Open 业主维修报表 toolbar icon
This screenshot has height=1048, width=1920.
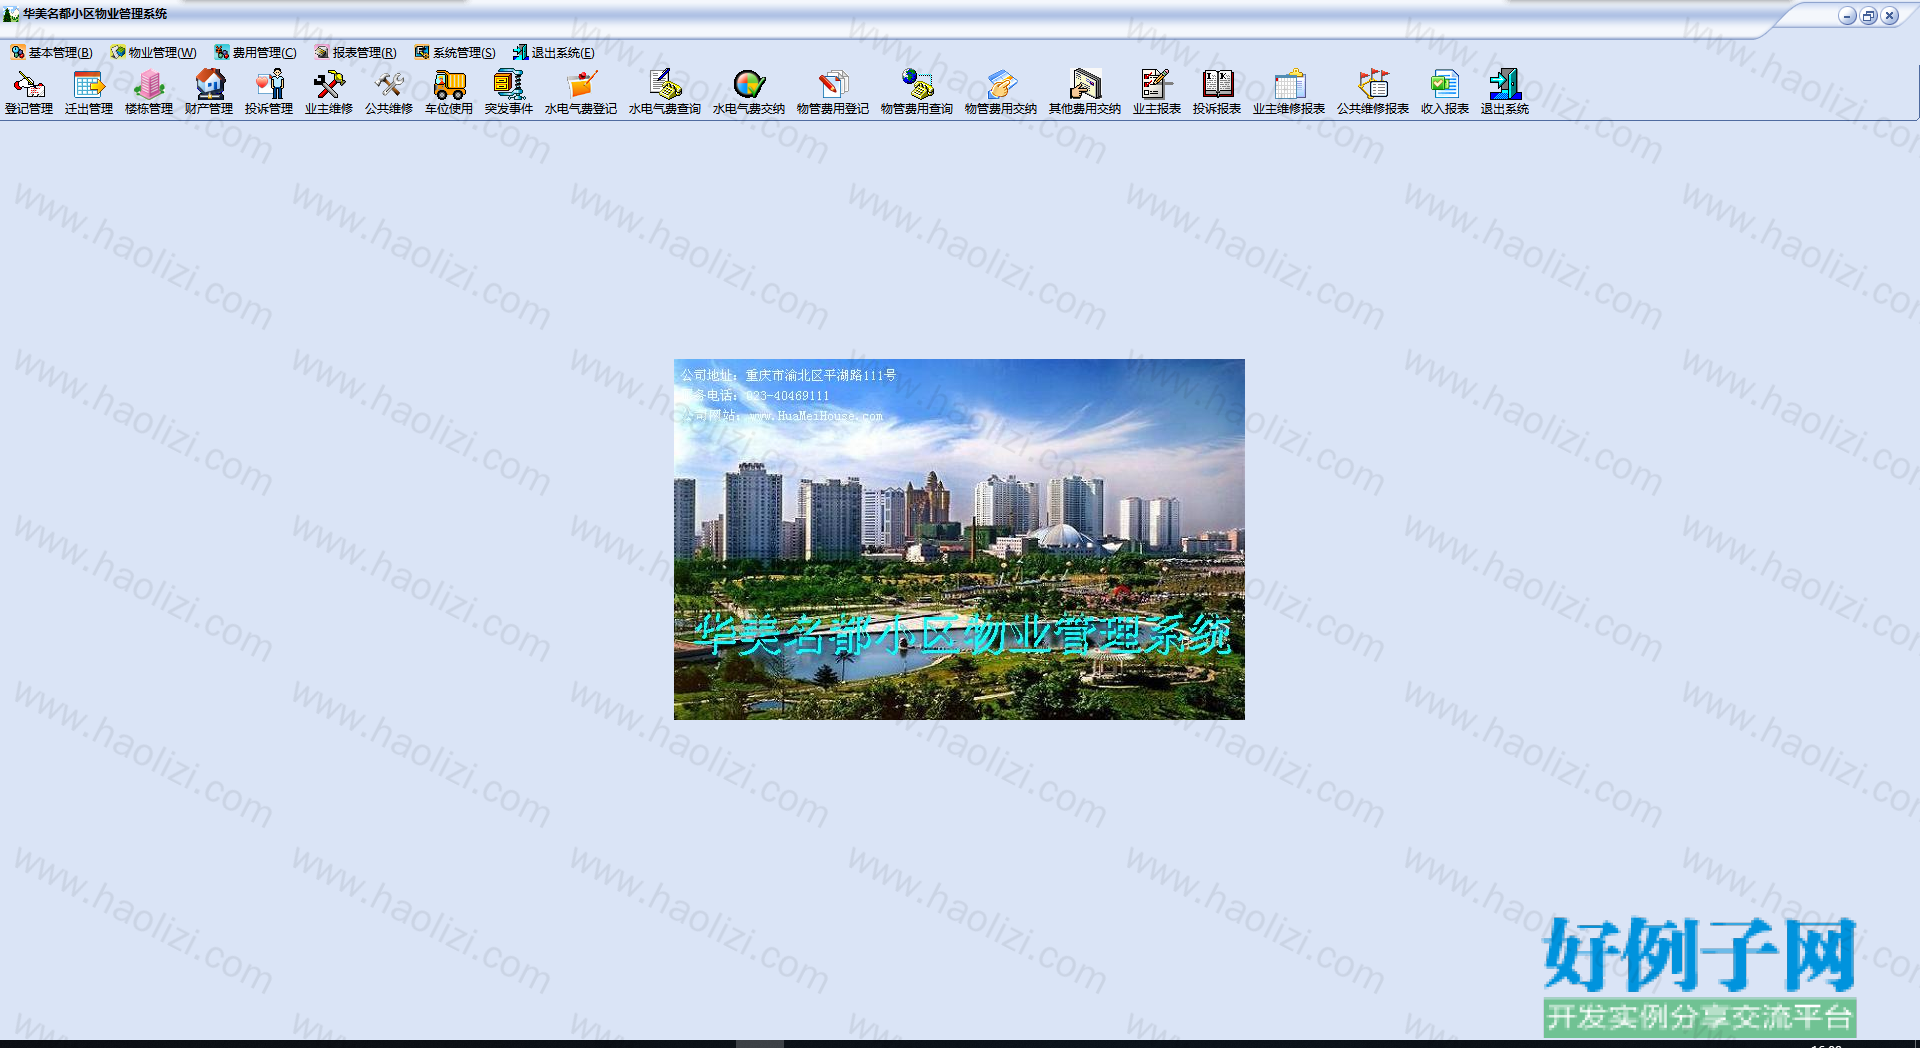(1289, 92)
